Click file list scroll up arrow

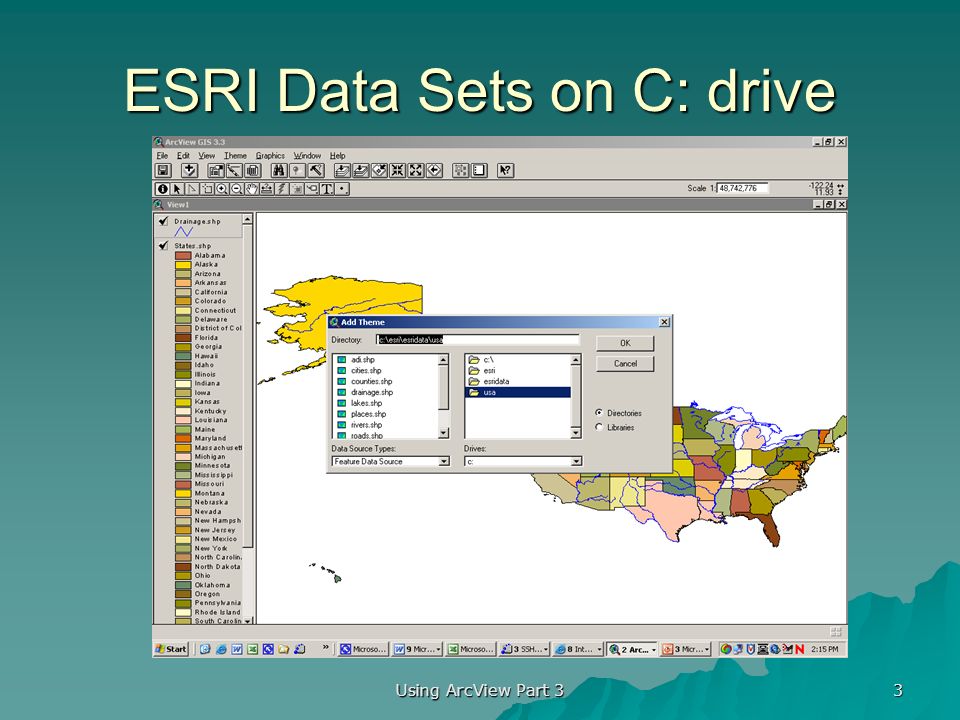pyautogui.click(x=444, y=360)
